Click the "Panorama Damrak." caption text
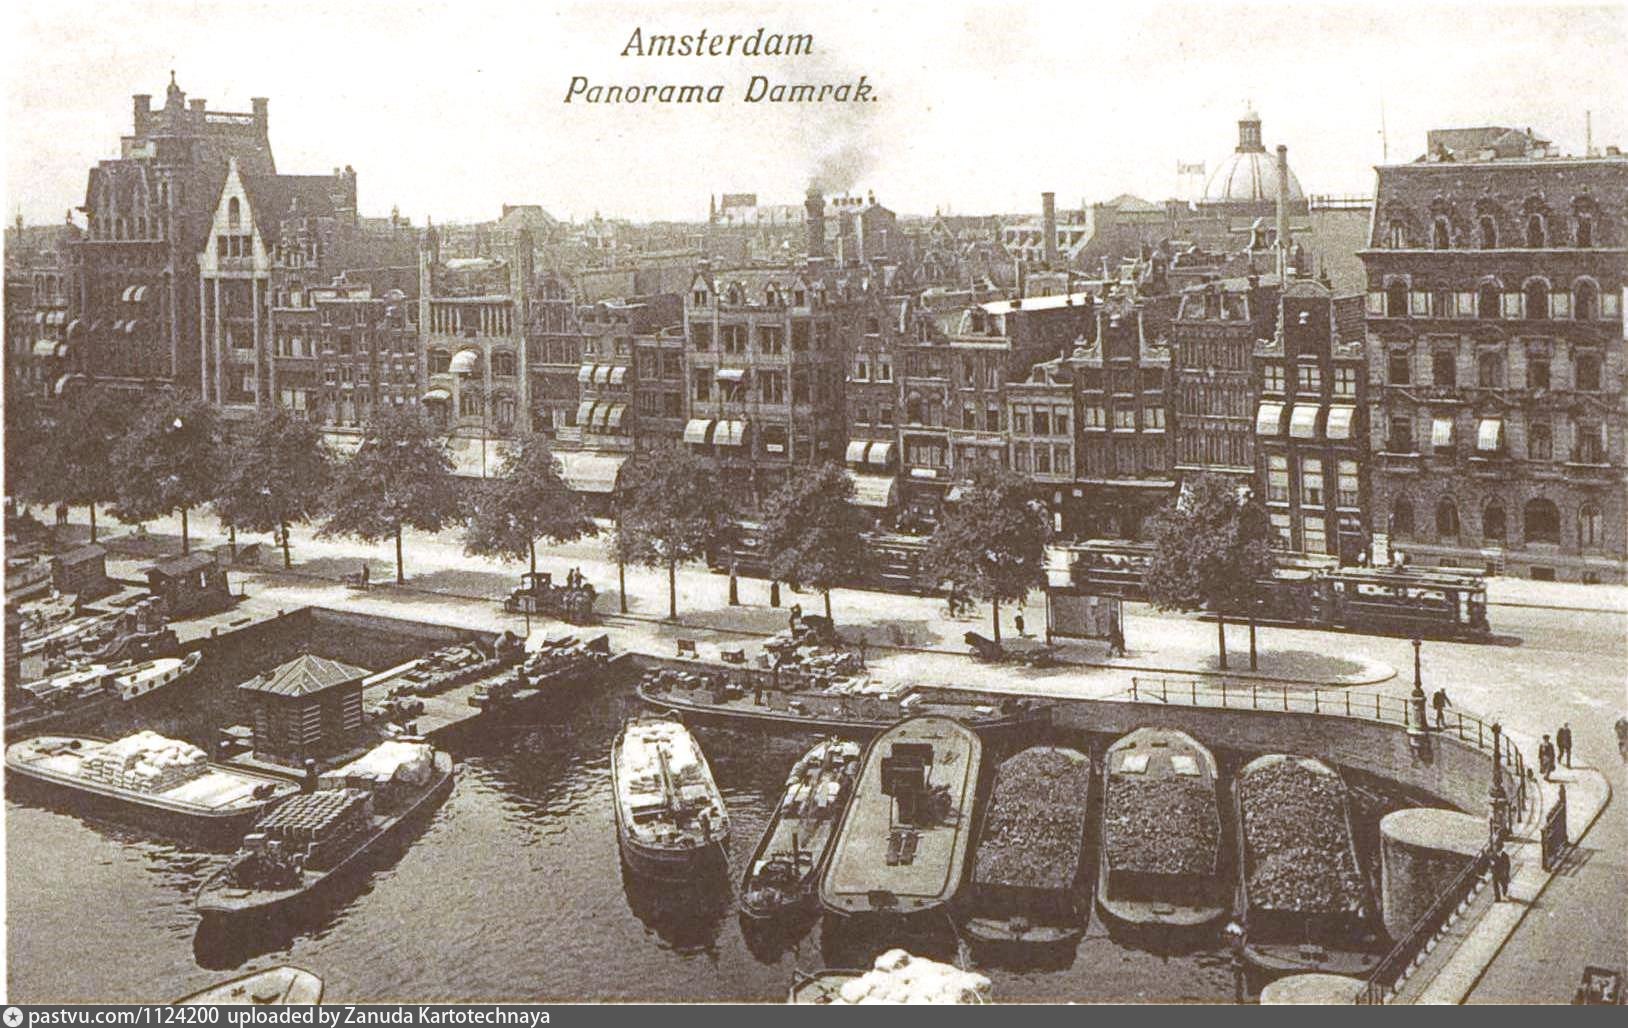This screenshot has width=1628, height=1028. [x=720, y=90]
